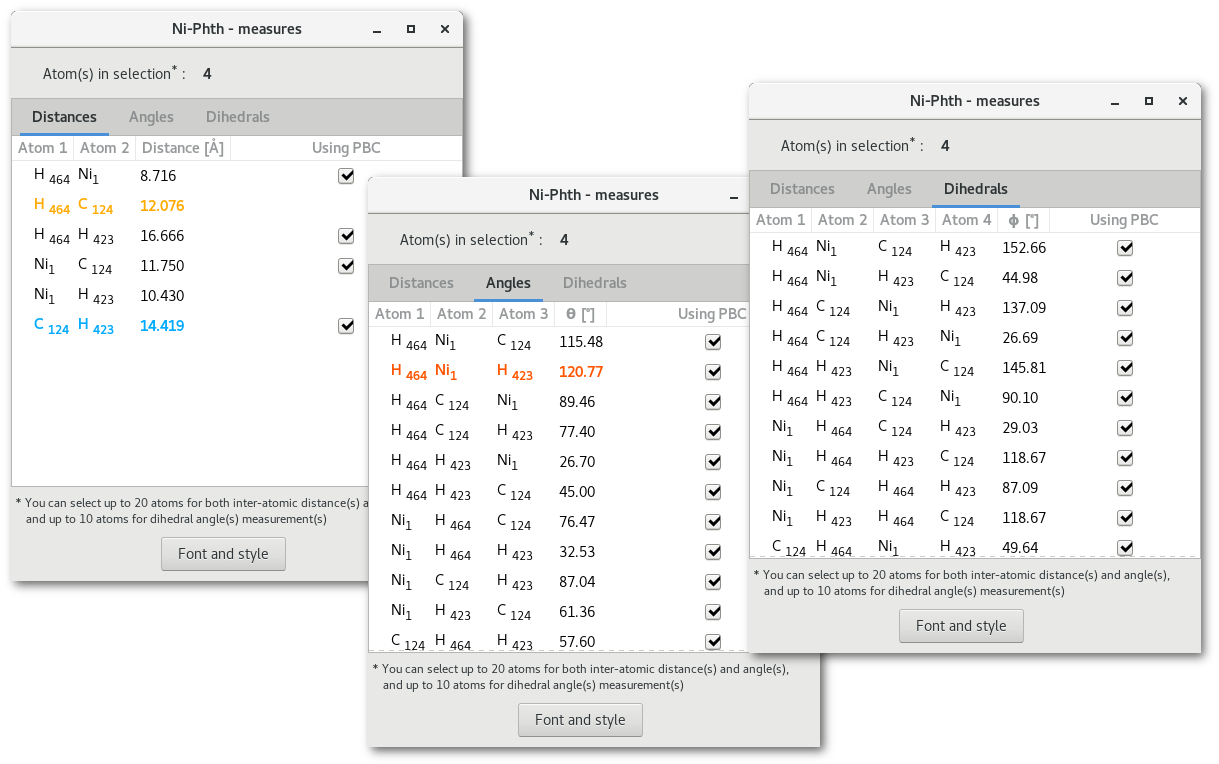Uncheck PBC for the highlighted 120.77 angle row

point(713,372)
